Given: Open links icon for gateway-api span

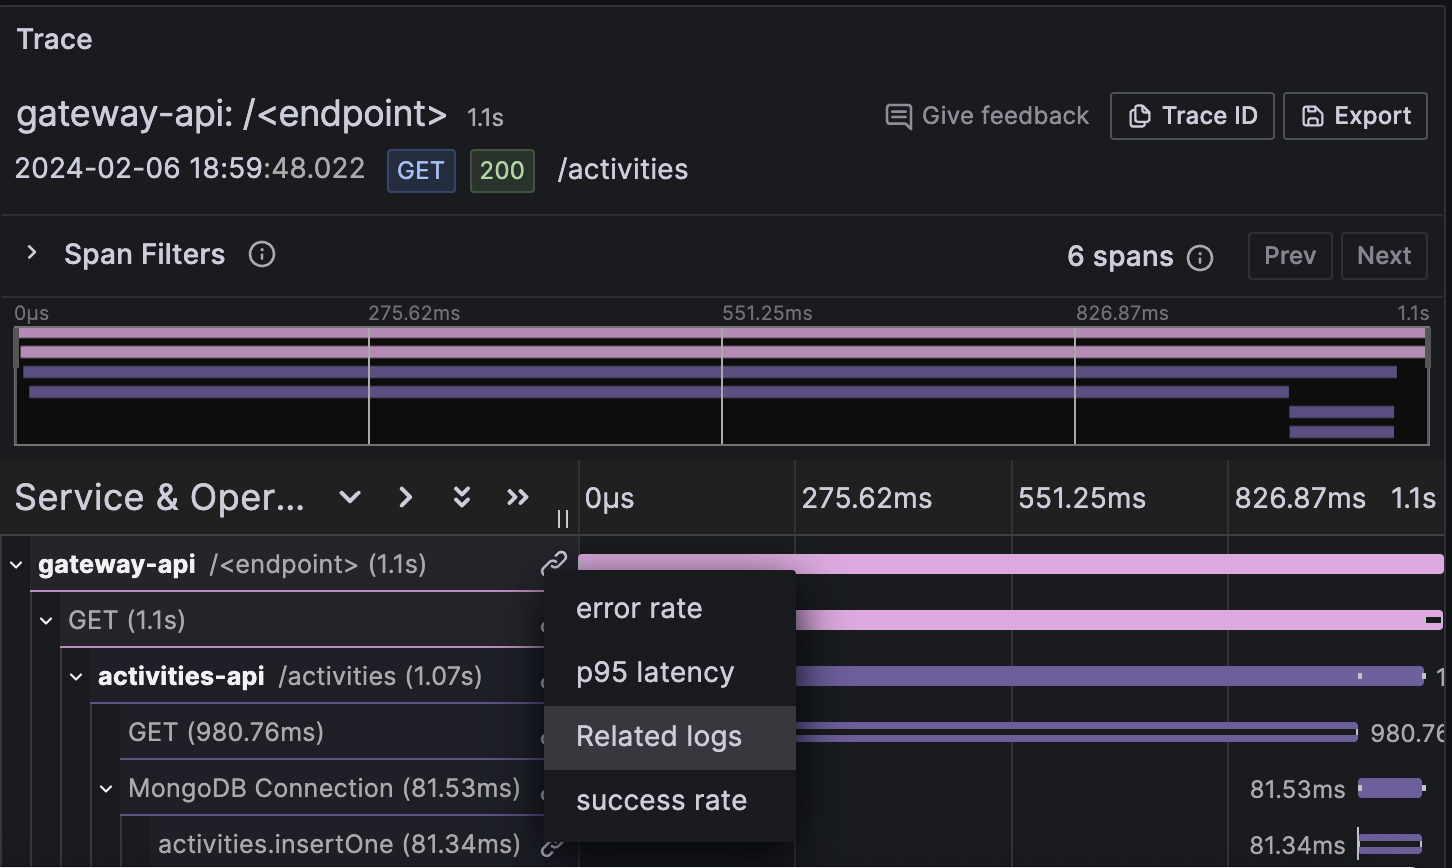Looking at the screenshot, I should click(554, 564).
